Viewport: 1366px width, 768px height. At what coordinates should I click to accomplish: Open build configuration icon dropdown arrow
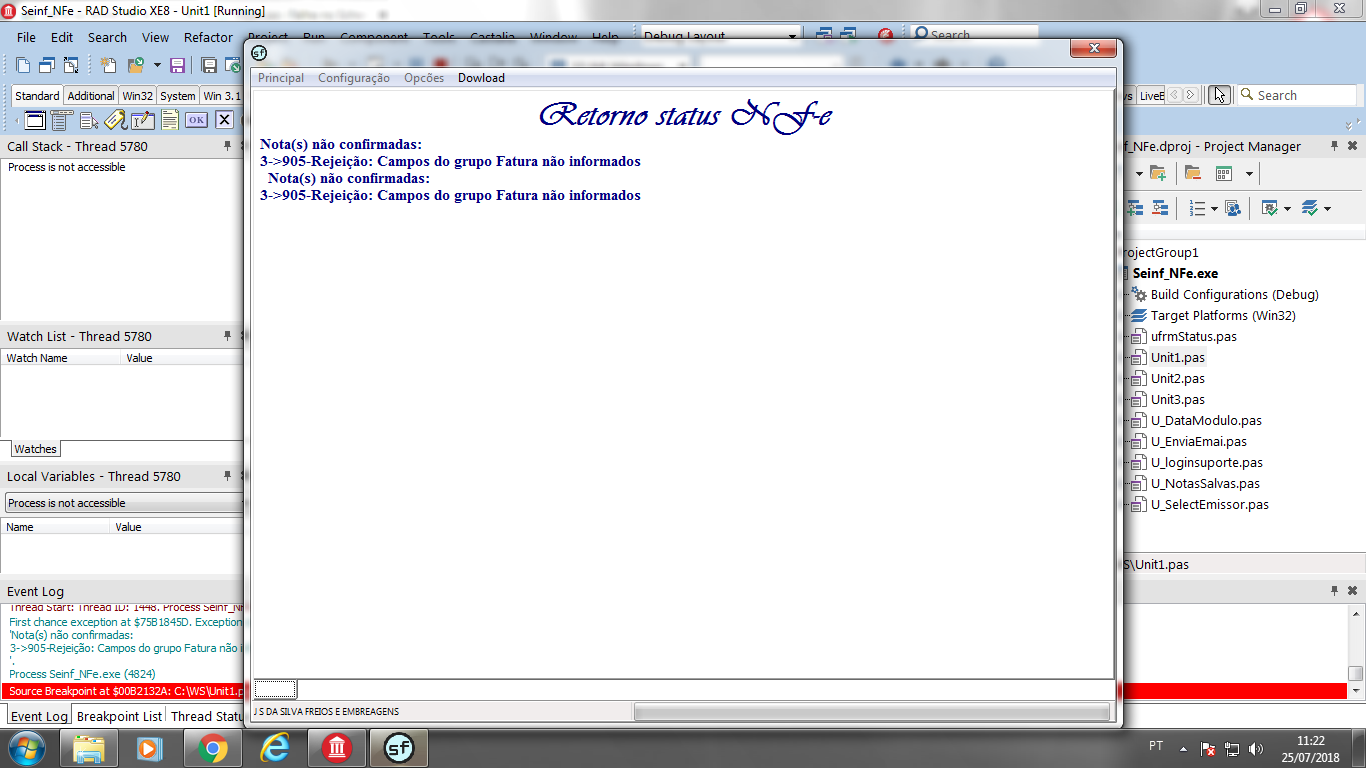point(1288,208)
